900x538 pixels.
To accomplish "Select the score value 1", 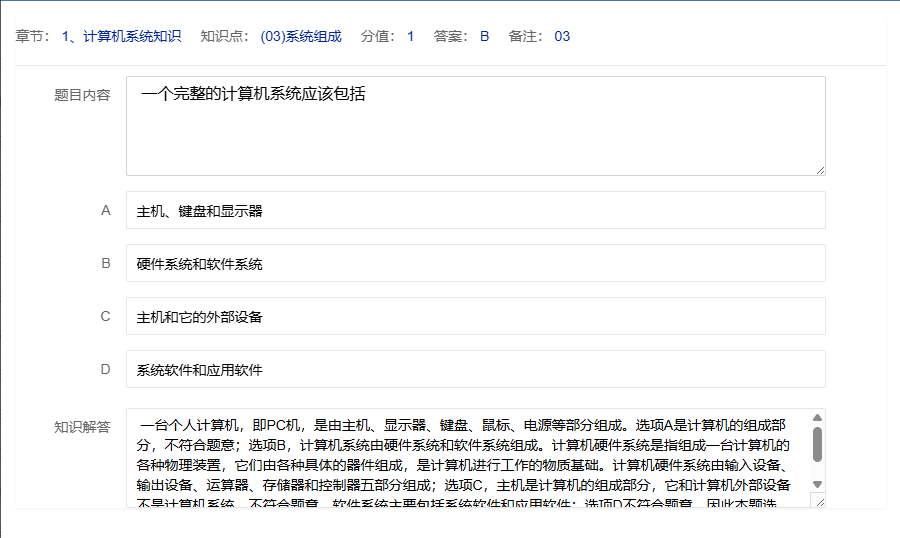I will click(410, 37).
